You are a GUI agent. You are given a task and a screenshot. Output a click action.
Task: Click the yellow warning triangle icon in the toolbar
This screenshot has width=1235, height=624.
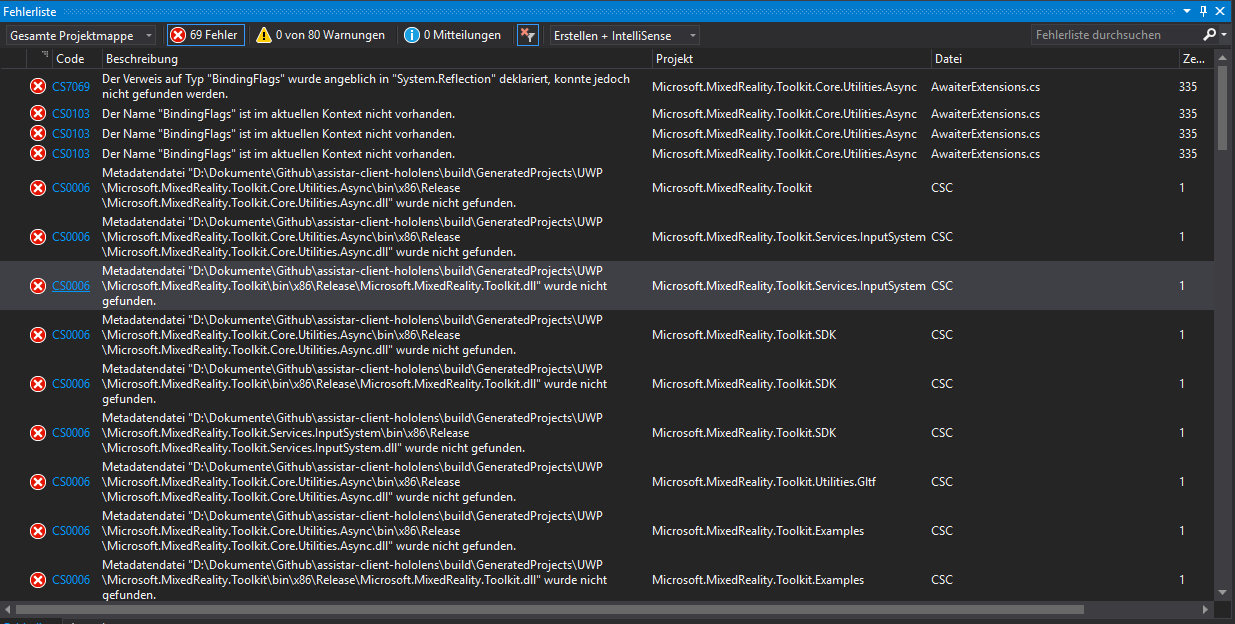(264, 33)
